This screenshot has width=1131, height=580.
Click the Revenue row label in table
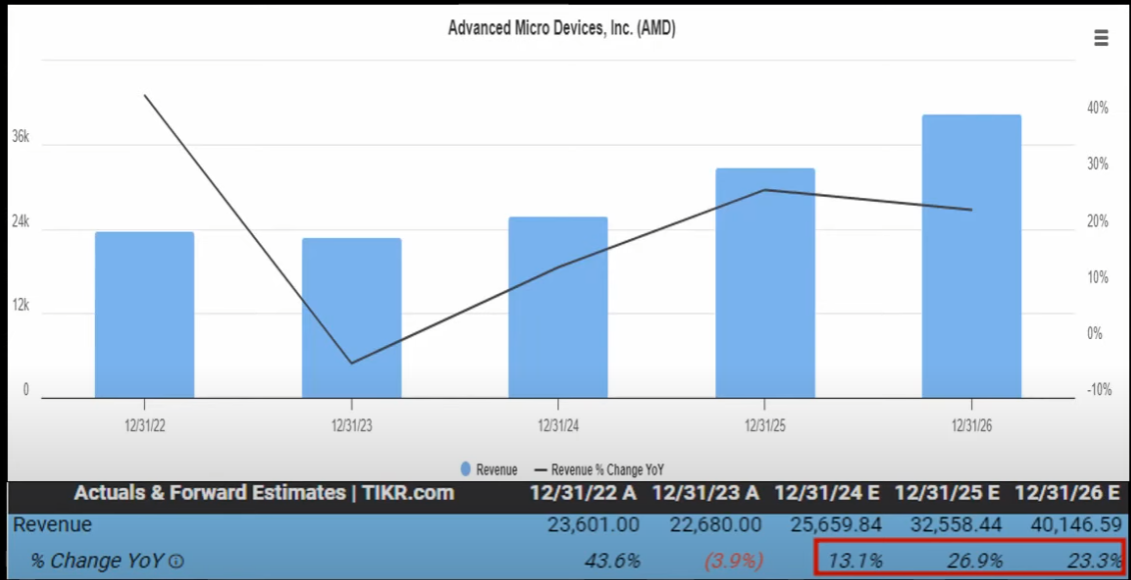pyautogui.click(x=52, y=525)
